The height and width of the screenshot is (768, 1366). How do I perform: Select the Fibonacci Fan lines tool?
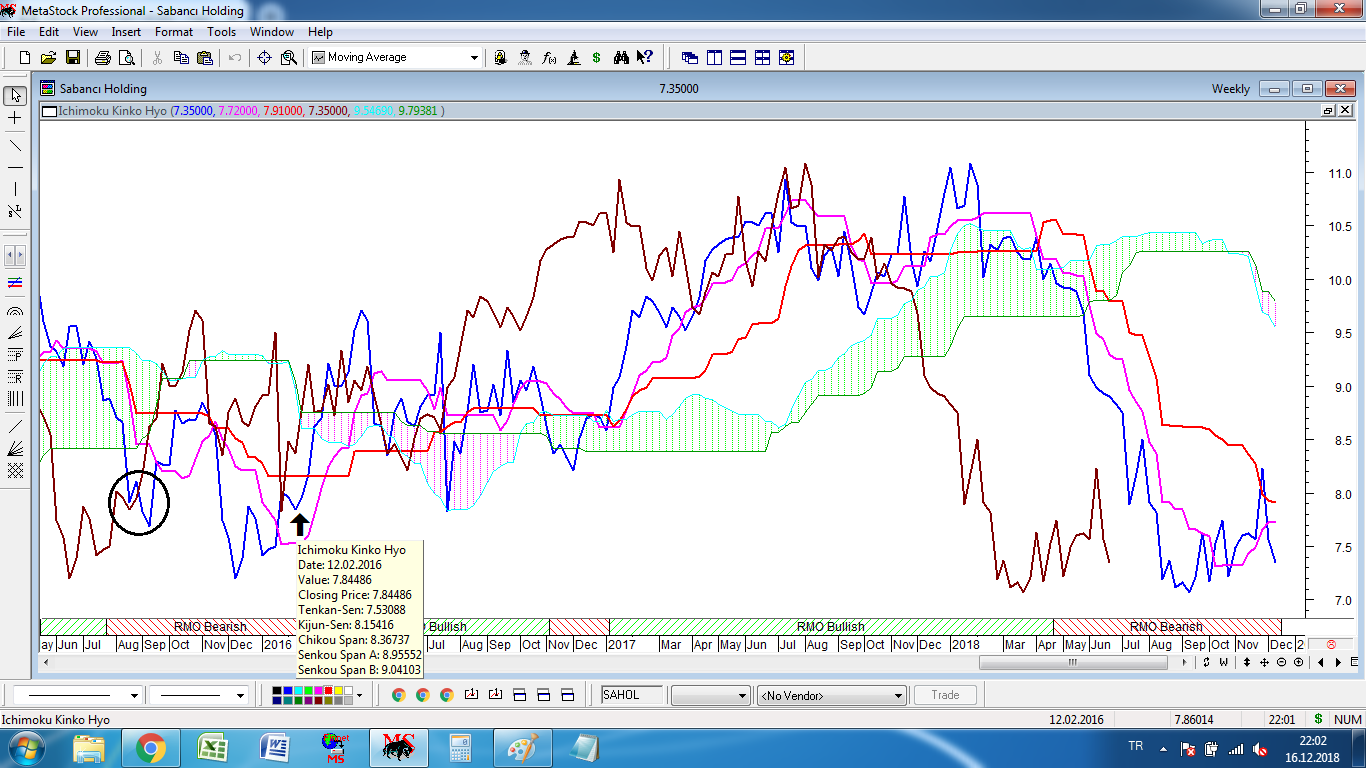coord(15,333)
